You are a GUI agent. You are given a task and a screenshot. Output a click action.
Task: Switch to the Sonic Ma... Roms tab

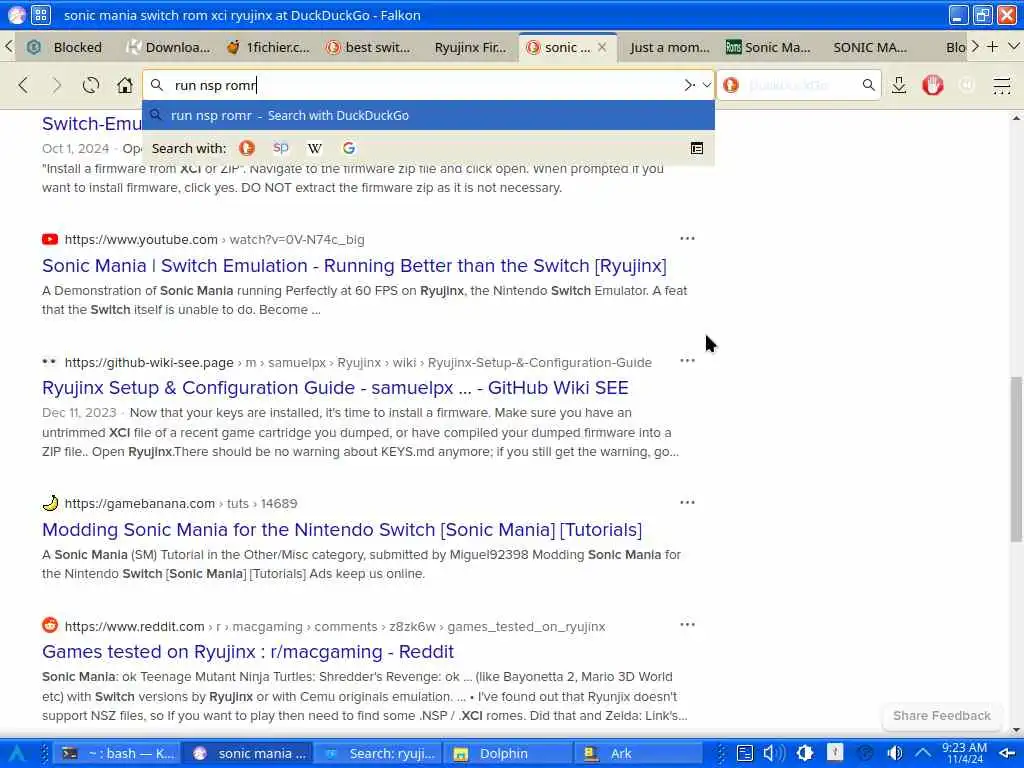769,47
